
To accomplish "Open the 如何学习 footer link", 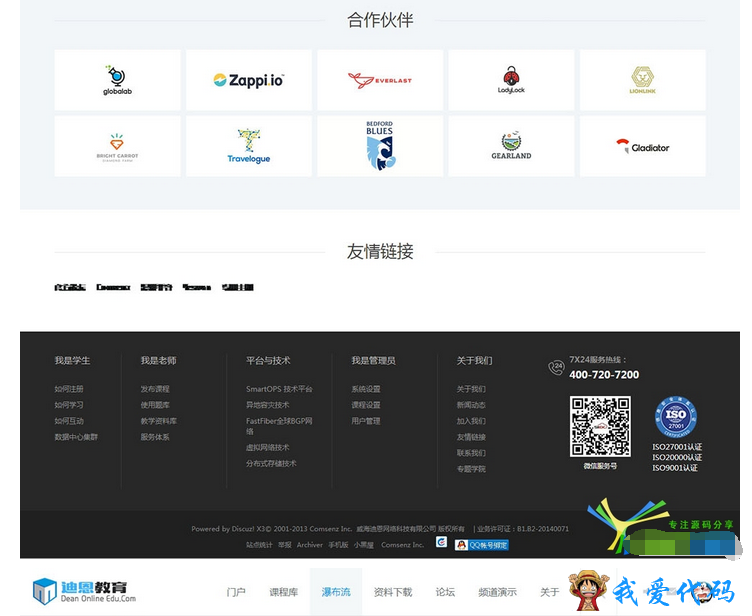I will point(69,405).
